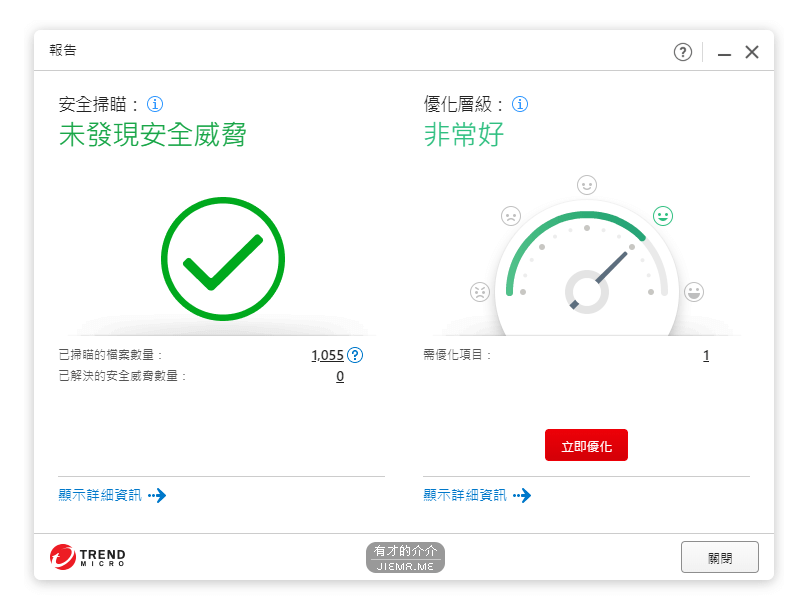Click the green smiling face icon
The image size is (811, 604).
tap(663, 215)
